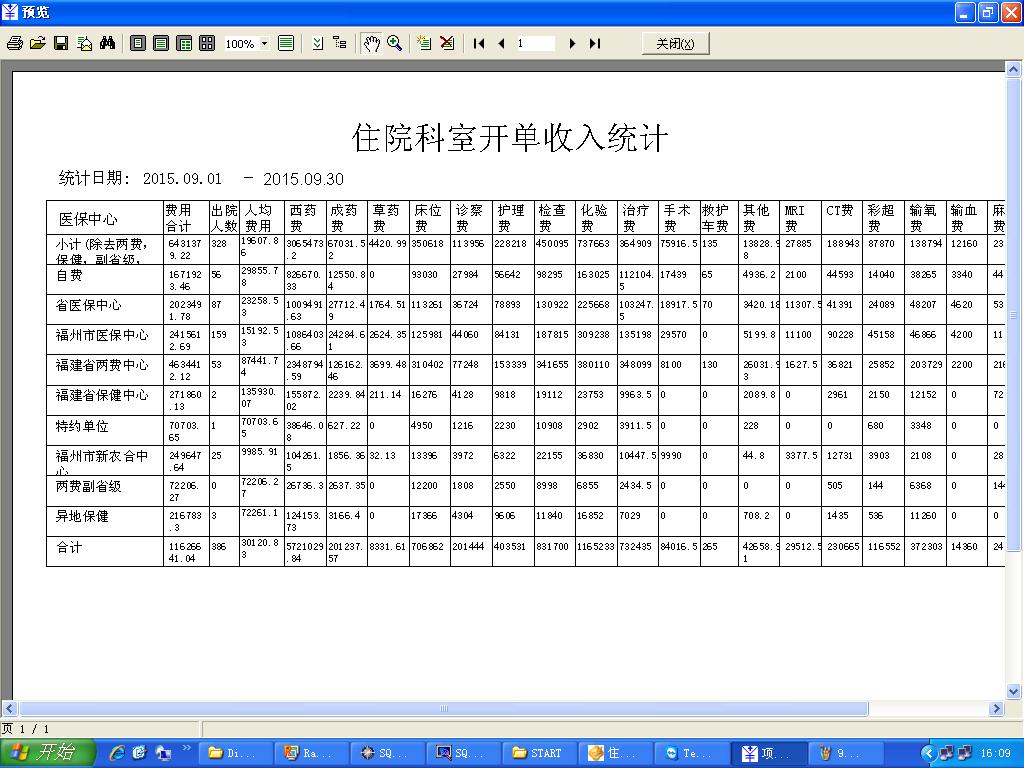1024x768 pixels.
Task: Go to the last page
Action: [594, 44]
